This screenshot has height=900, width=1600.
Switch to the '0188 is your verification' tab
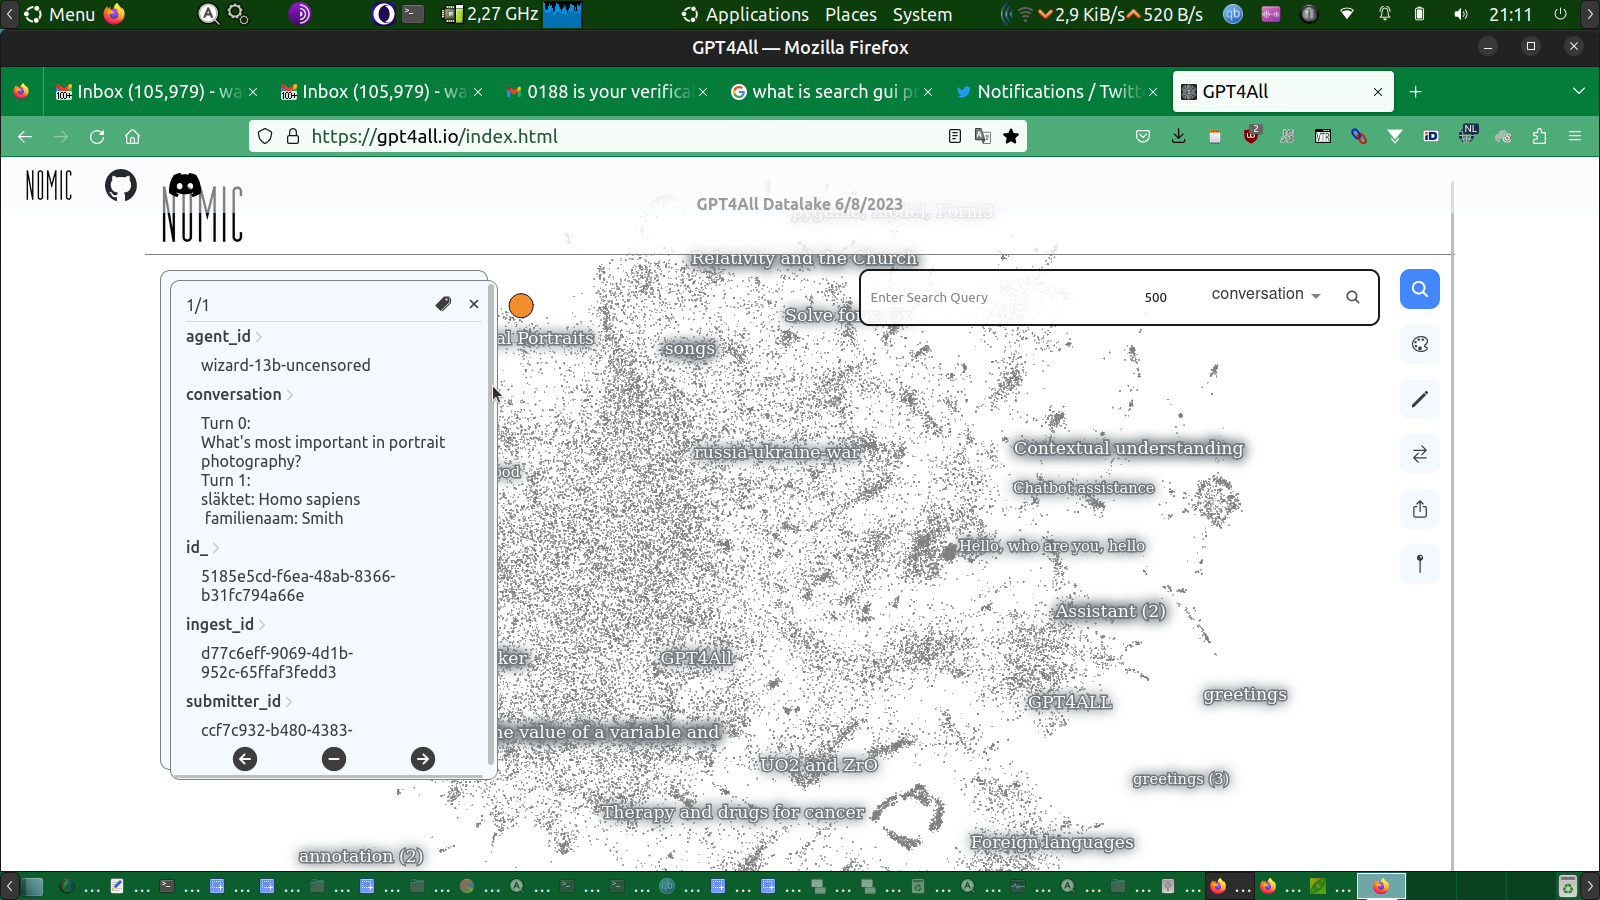point(608,92)
